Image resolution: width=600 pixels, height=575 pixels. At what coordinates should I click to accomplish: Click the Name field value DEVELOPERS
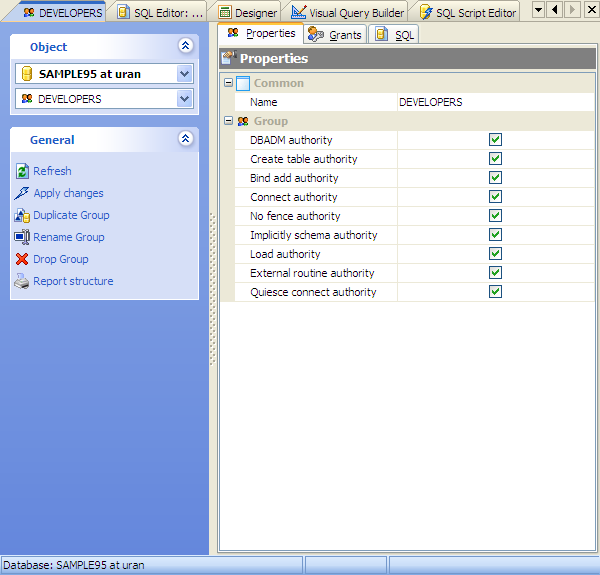430,102
